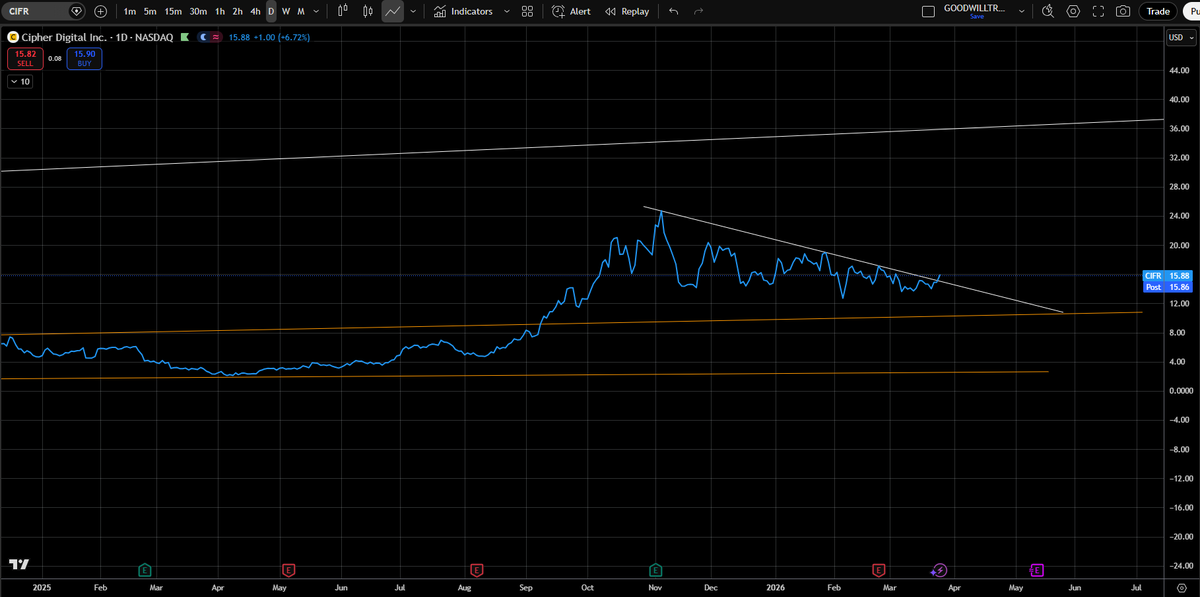Select the lower orange support line
1200x597 pixels.
point(524,375)
